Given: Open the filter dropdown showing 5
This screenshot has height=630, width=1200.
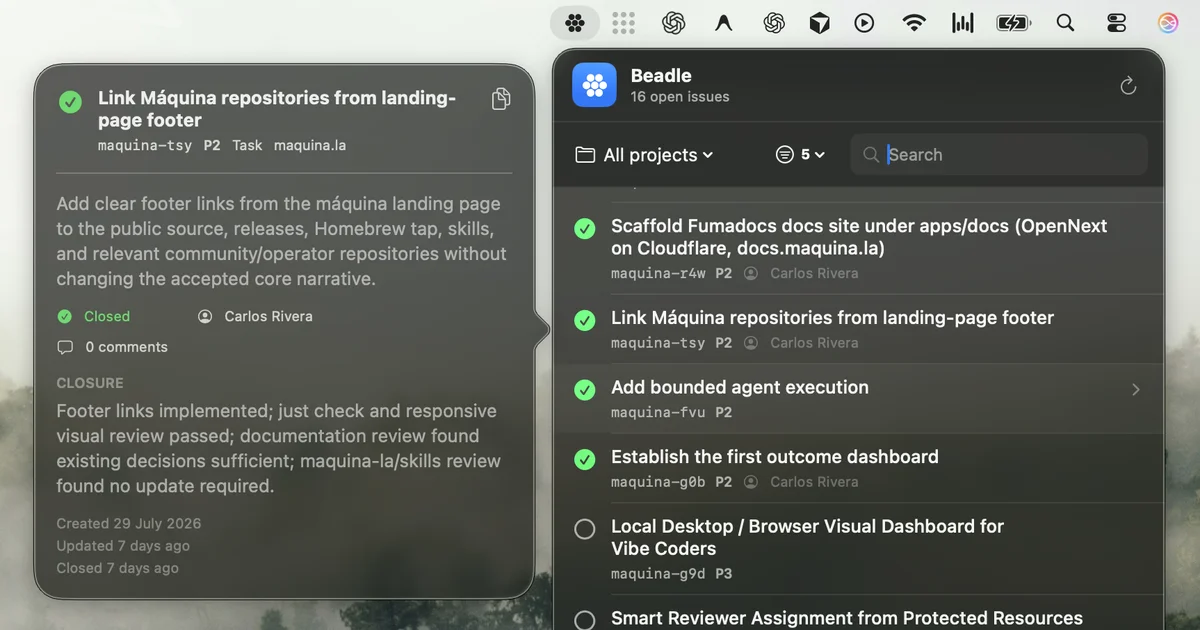Looking at the screenshot, I should [x=800, y=155].
